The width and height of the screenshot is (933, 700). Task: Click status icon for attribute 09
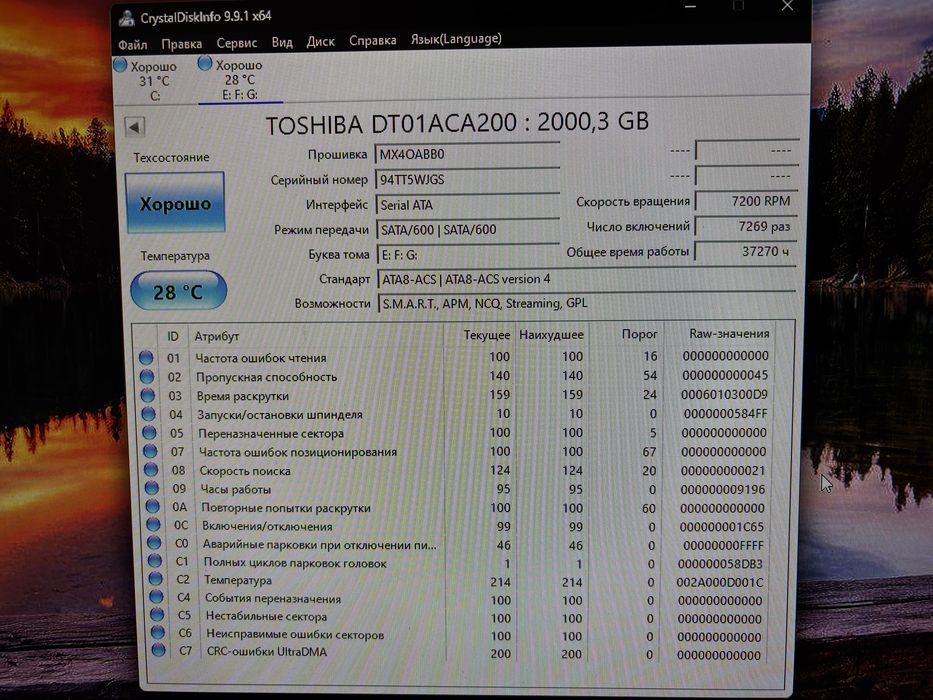click(152, 488)
